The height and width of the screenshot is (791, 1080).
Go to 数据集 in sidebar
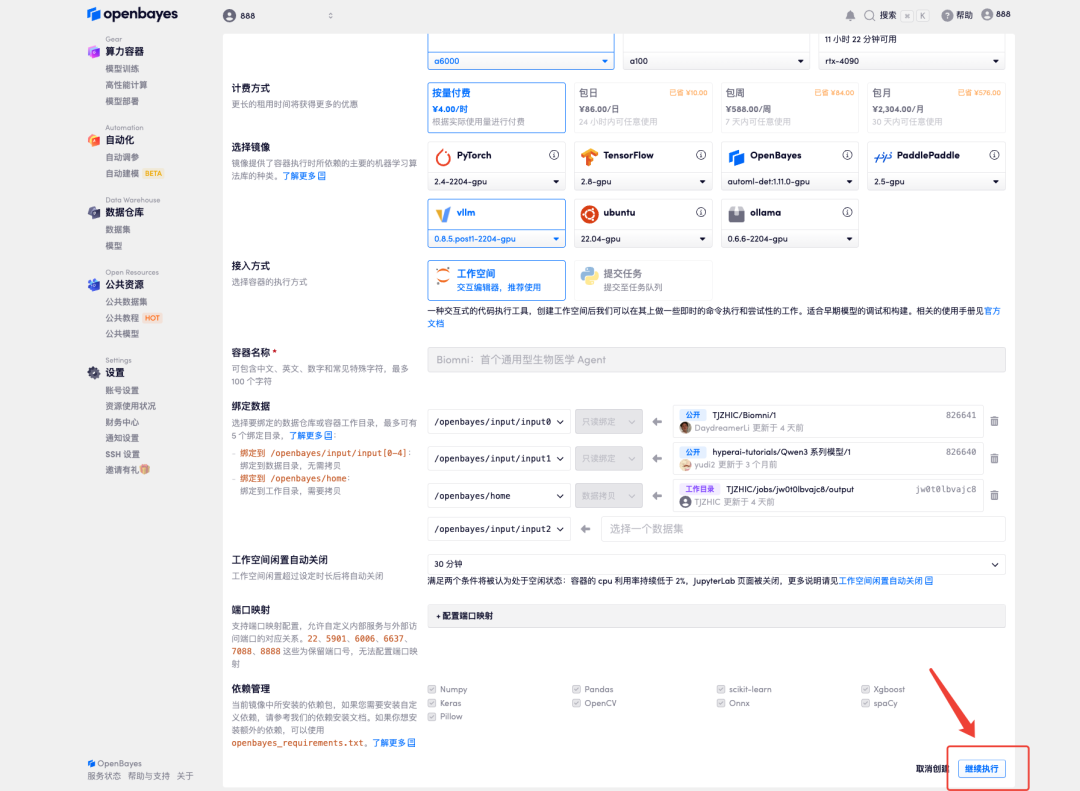(118, 229)
